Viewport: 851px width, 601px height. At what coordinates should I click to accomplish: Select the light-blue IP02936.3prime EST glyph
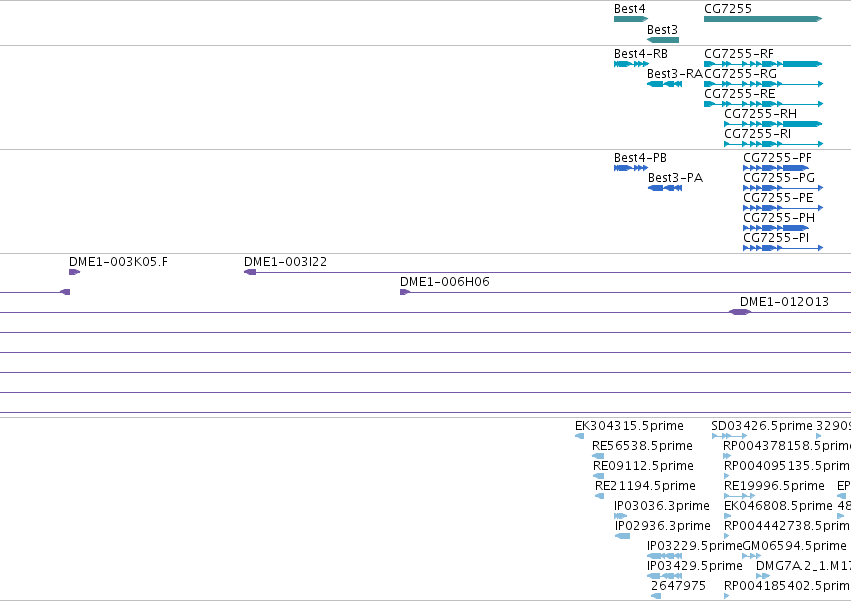coord(623,536)
